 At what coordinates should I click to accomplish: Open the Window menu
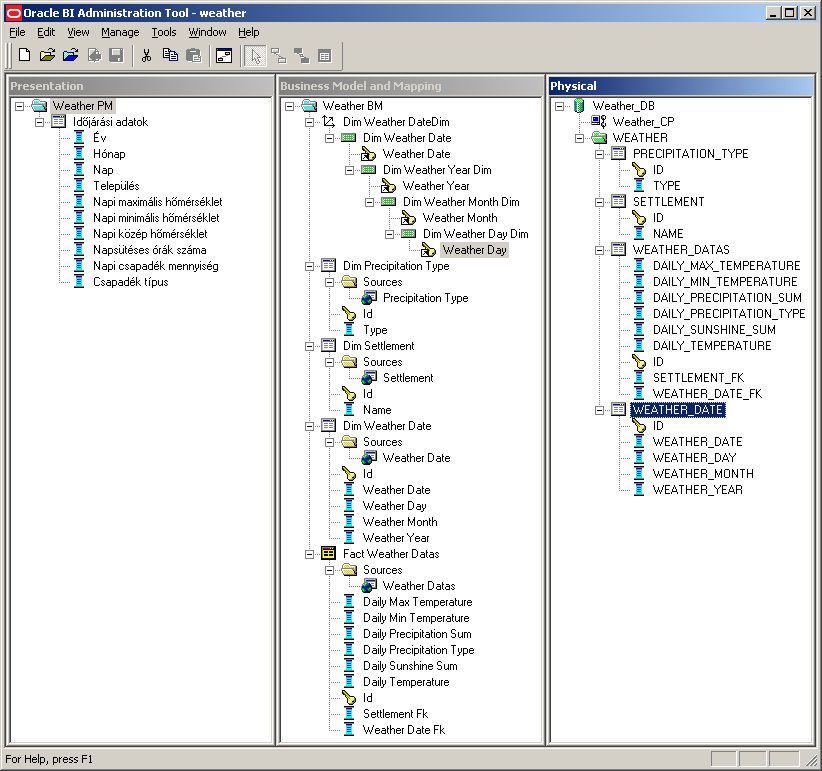[207, 32]
